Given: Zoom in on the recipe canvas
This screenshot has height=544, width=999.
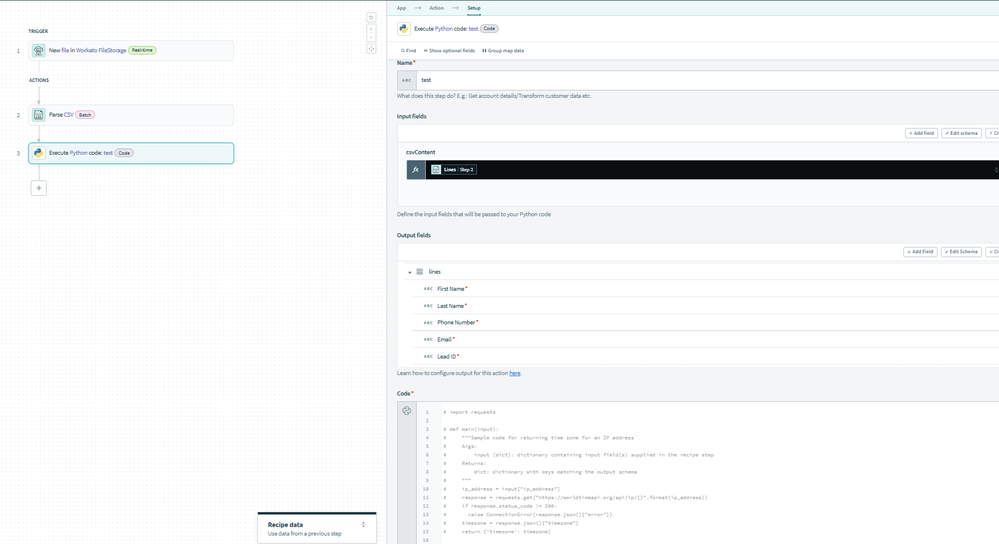Looking at the screenshot, I should [371, 29].
